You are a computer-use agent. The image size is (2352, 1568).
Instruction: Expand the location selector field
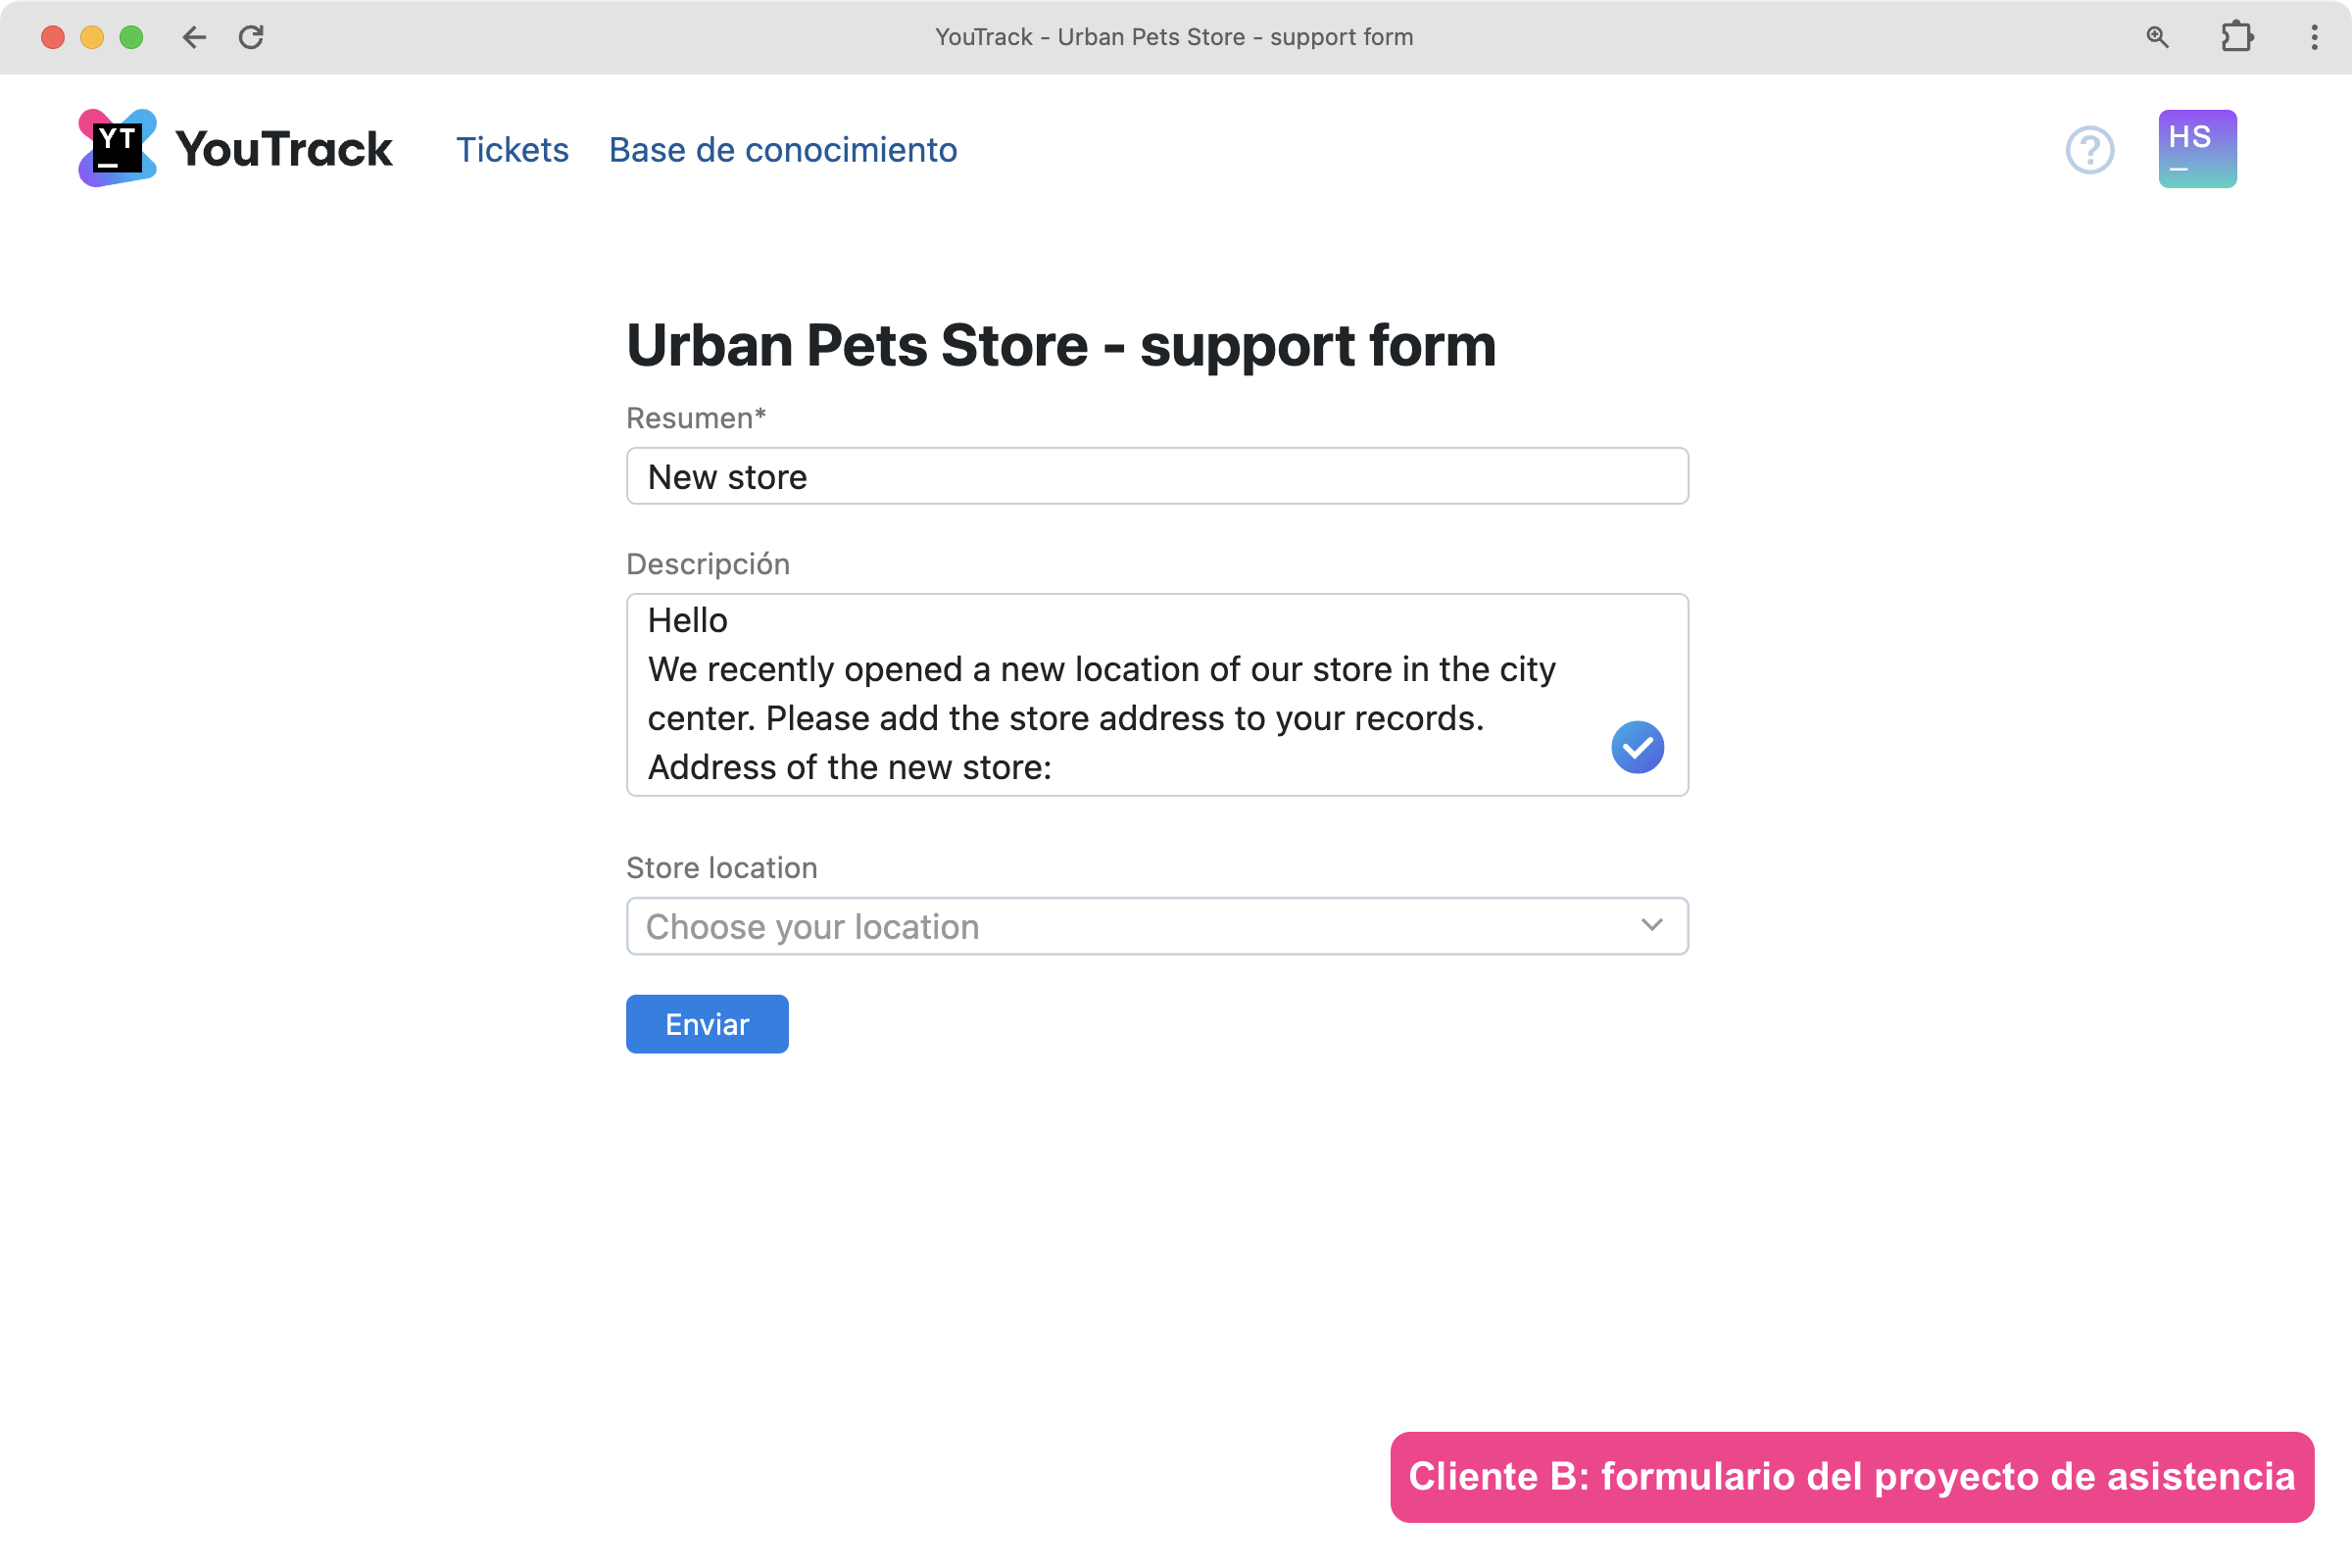(x=1156, y=926)
